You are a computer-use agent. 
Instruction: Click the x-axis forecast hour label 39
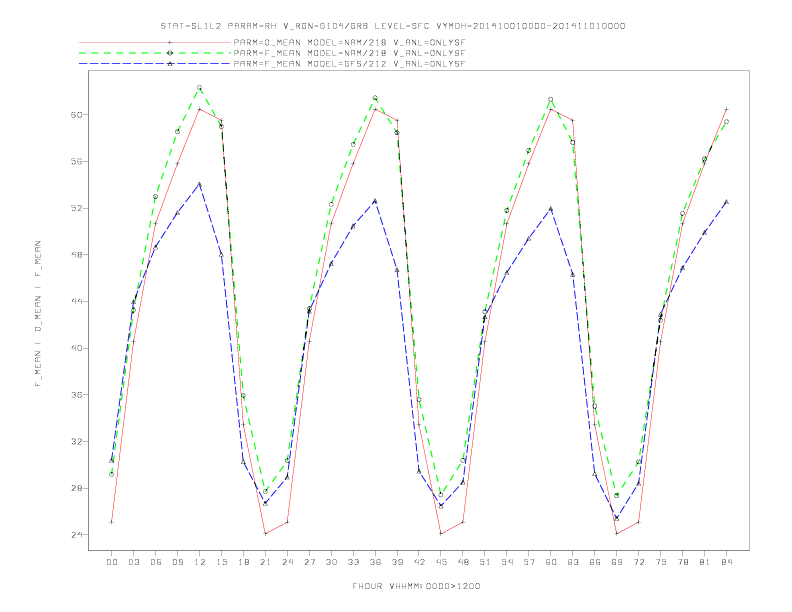pos(397,562)
